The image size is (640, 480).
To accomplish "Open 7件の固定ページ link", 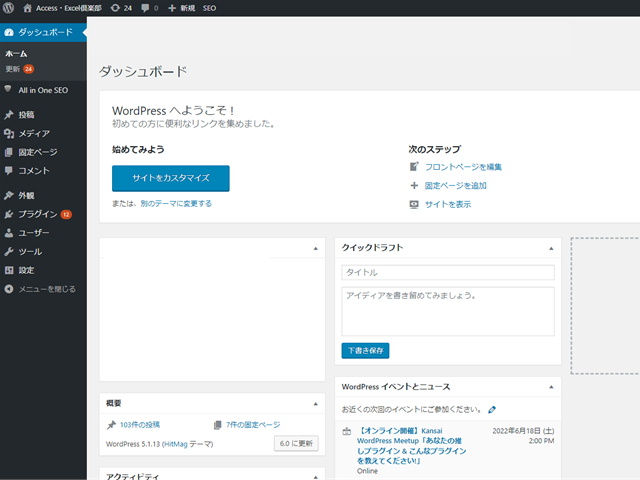I will (x=253, y=425).
